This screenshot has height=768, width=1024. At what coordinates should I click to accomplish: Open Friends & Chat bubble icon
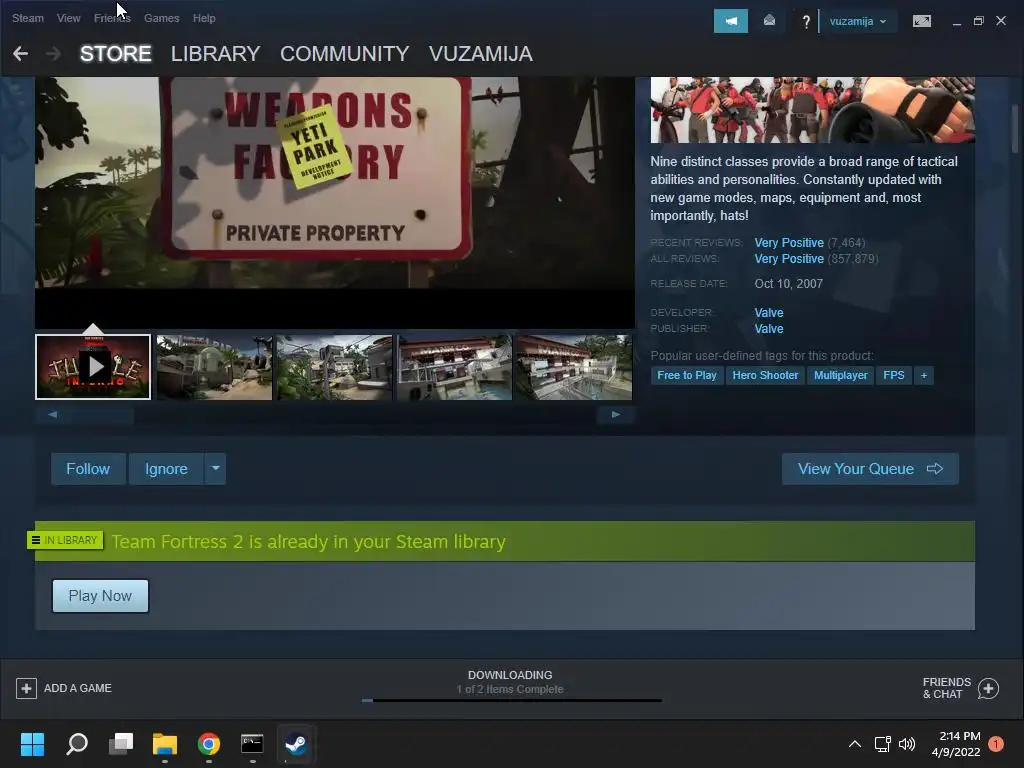[988, 688]
